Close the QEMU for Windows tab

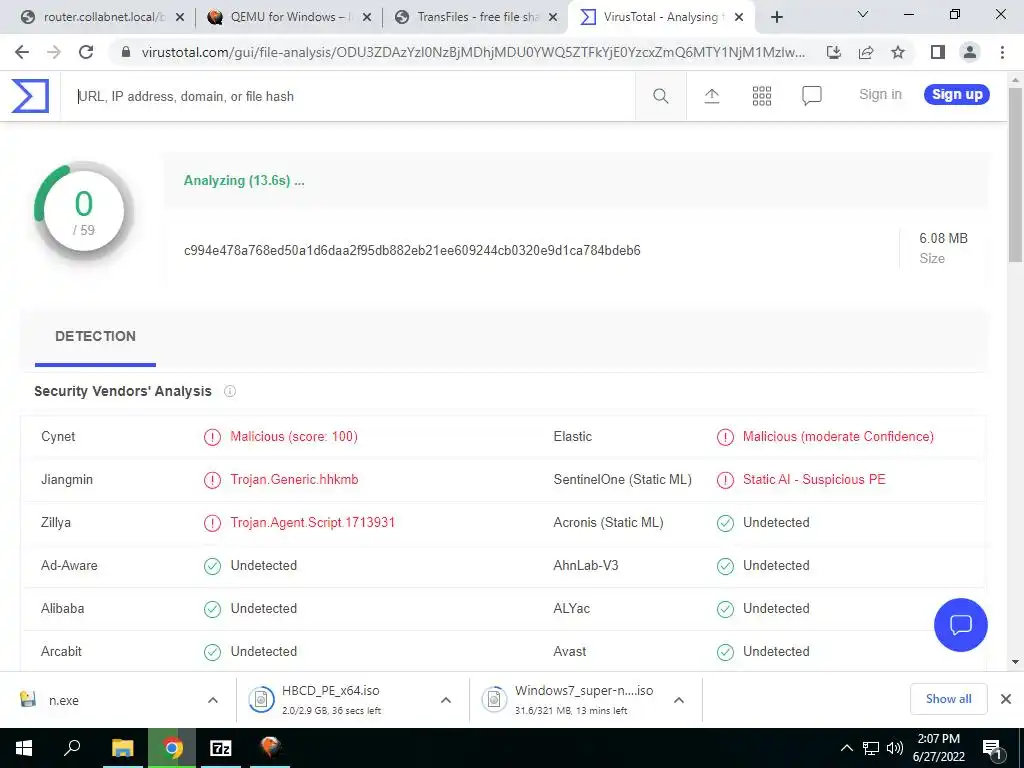pos(366,18)
